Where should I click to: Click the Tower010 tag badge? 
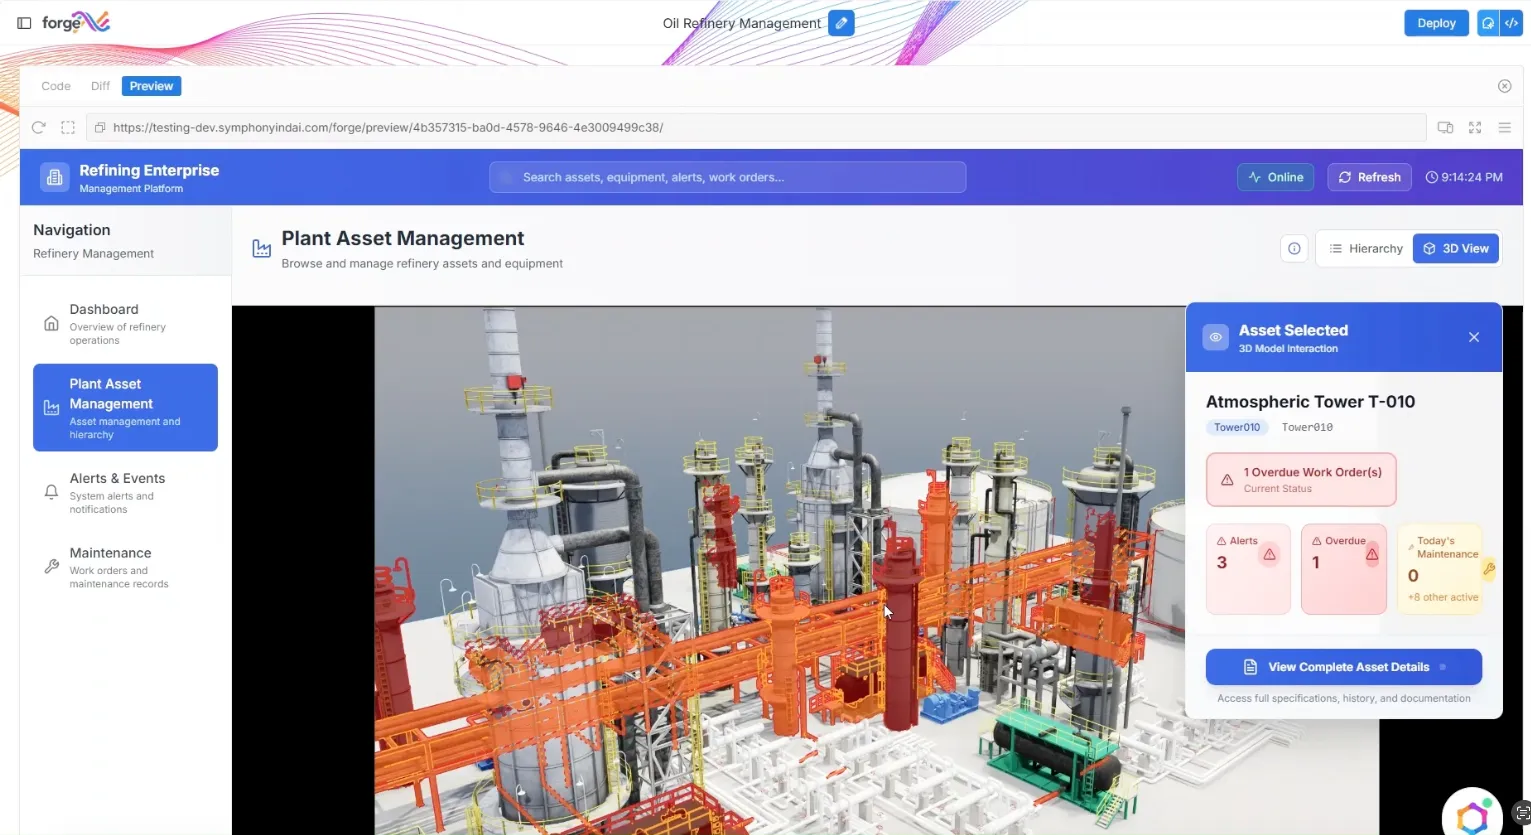[x=1237, y=427]
